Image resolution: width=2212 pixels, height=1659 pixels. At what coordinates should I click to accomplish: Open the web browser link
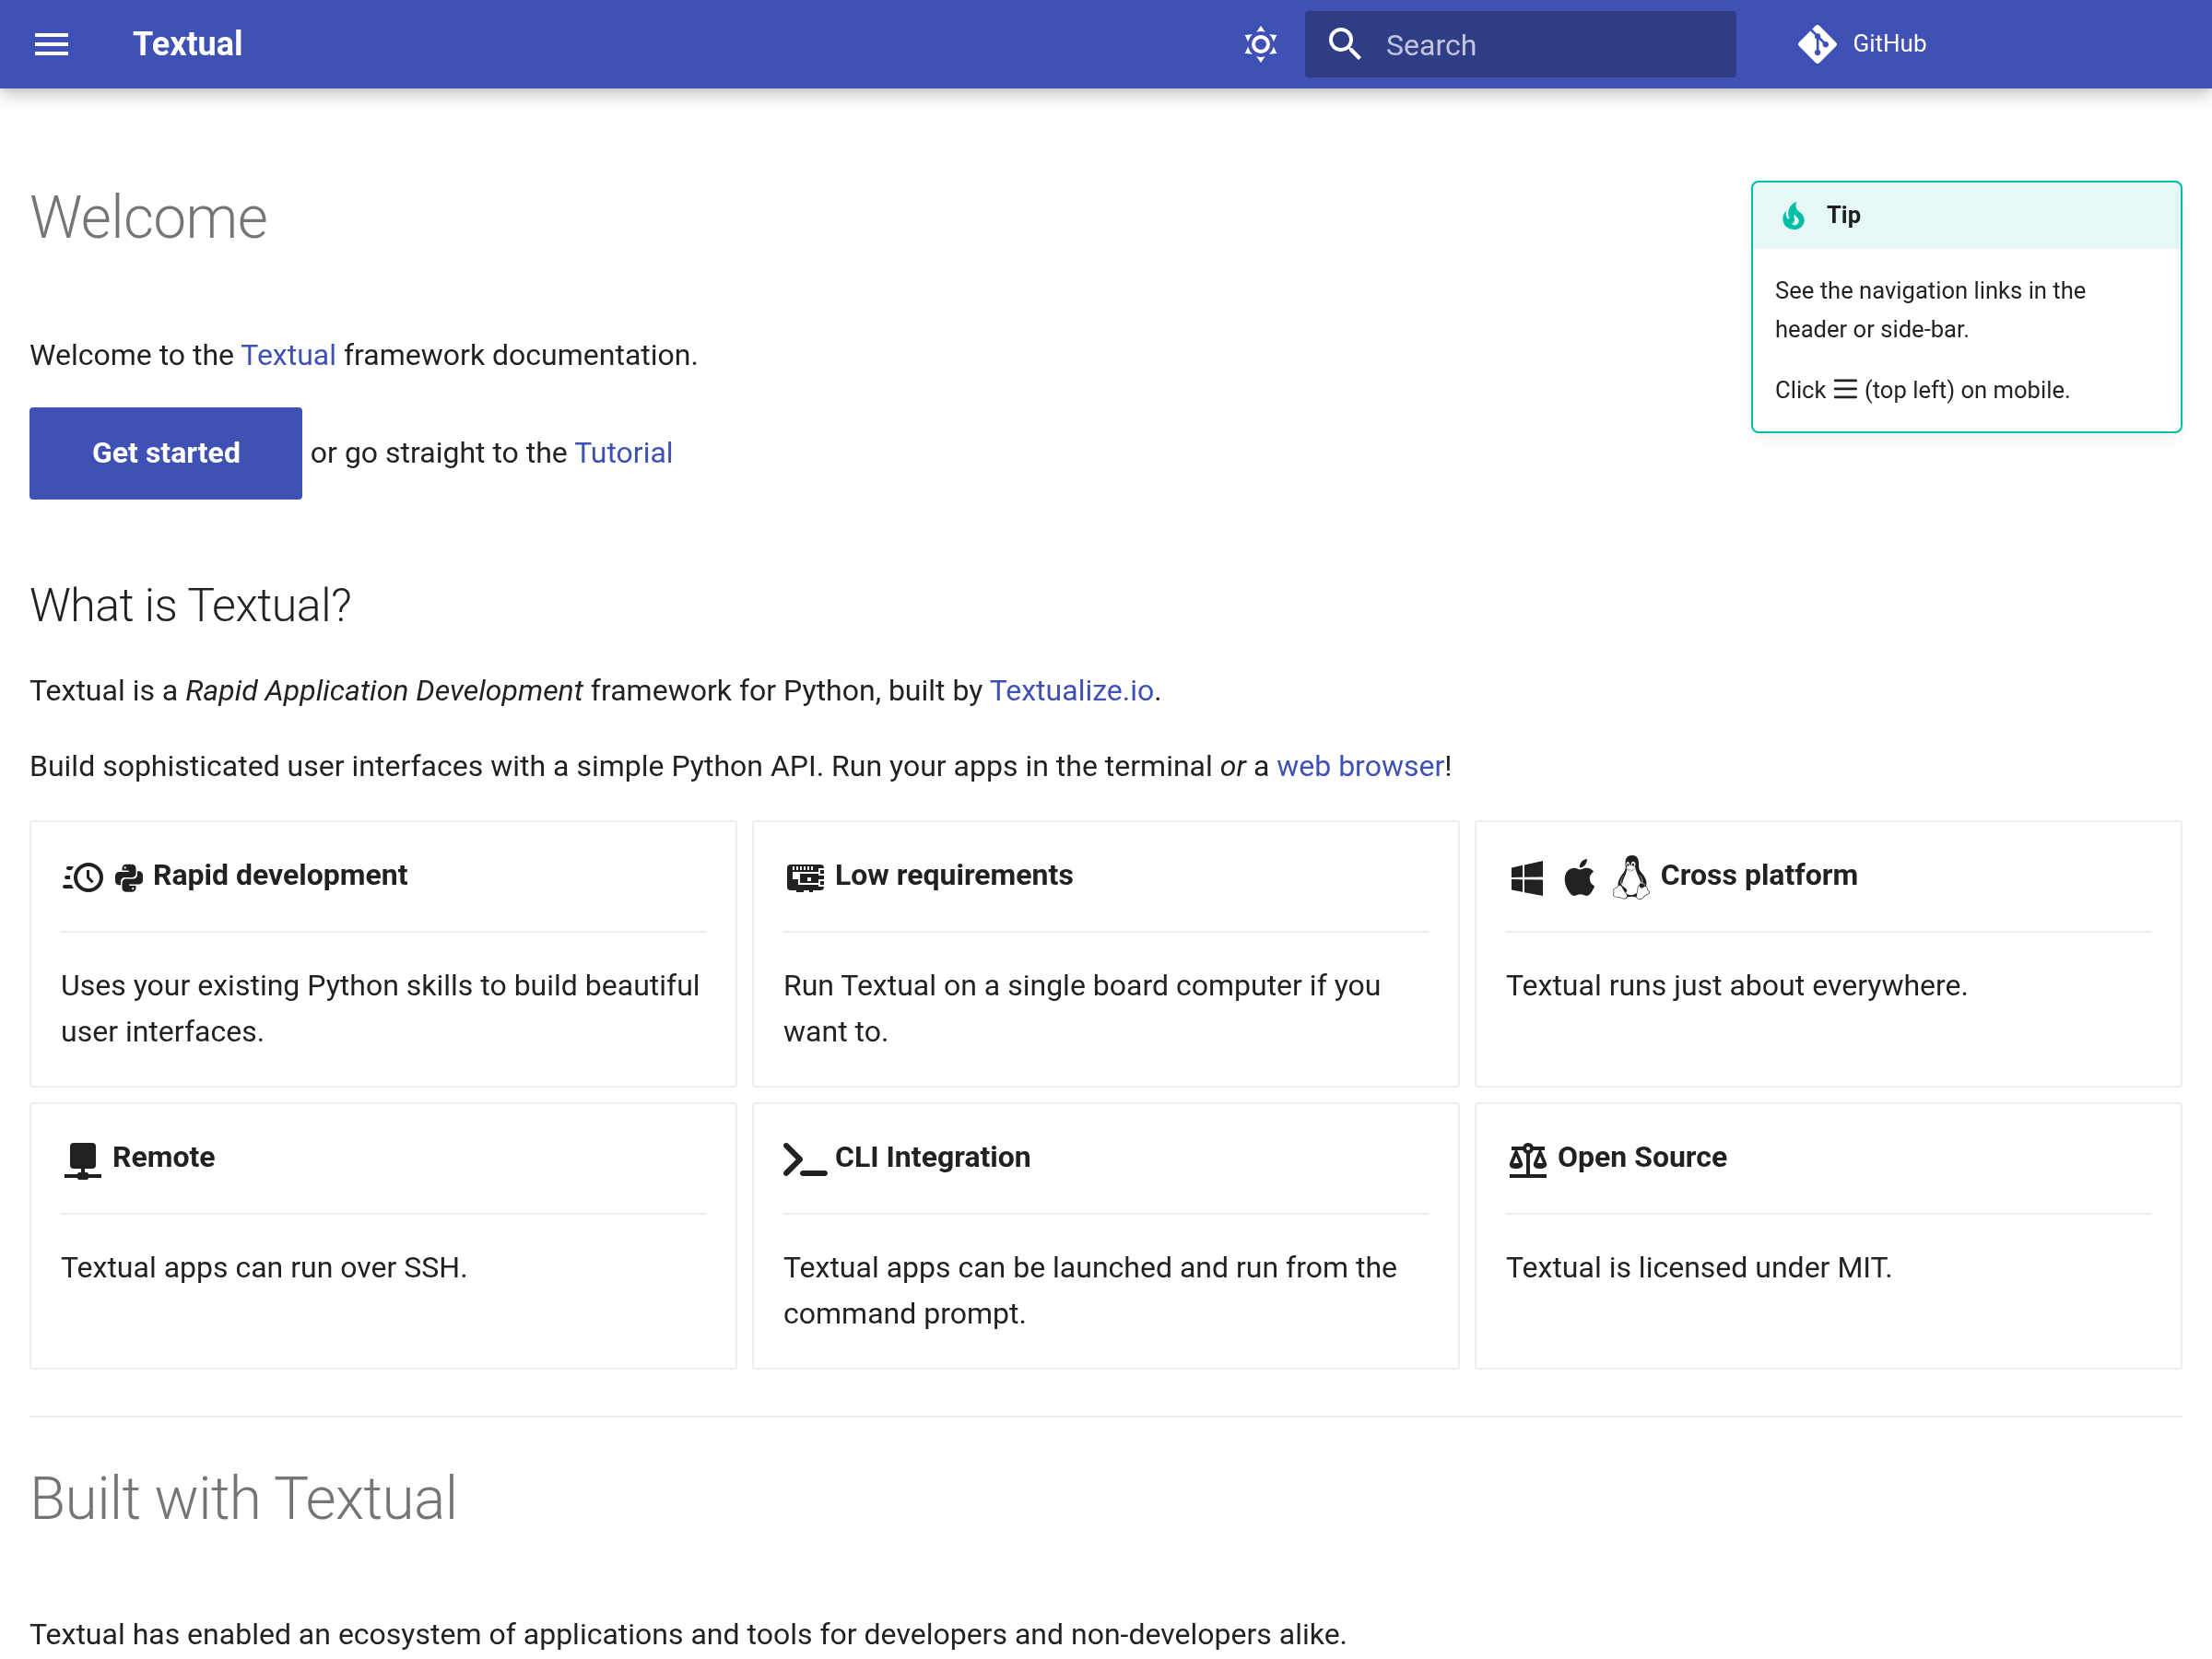1360,766
